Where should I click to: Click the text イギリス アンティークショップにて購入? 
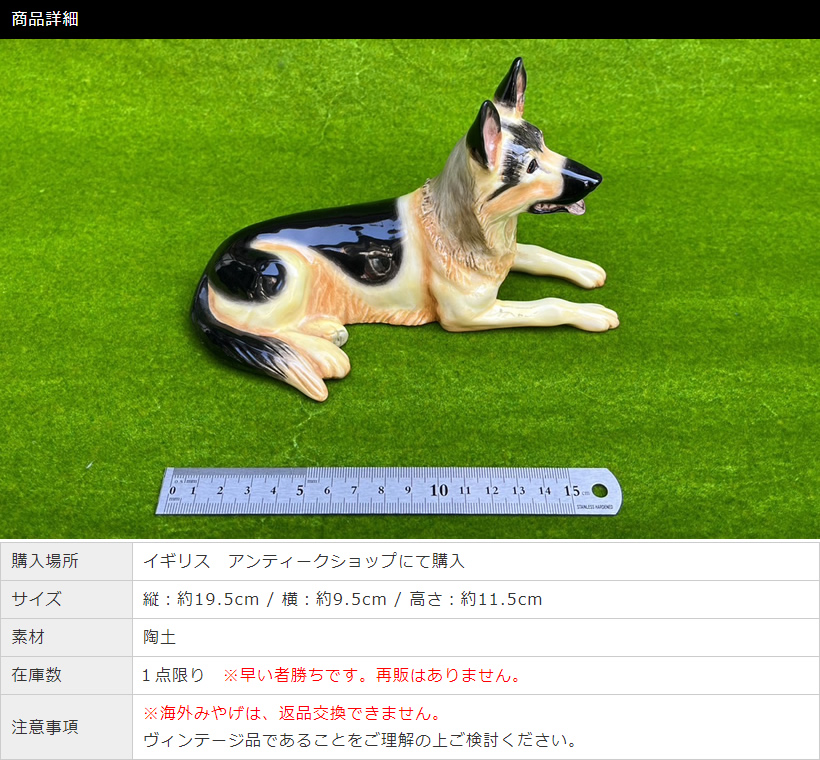click(304, 561)
